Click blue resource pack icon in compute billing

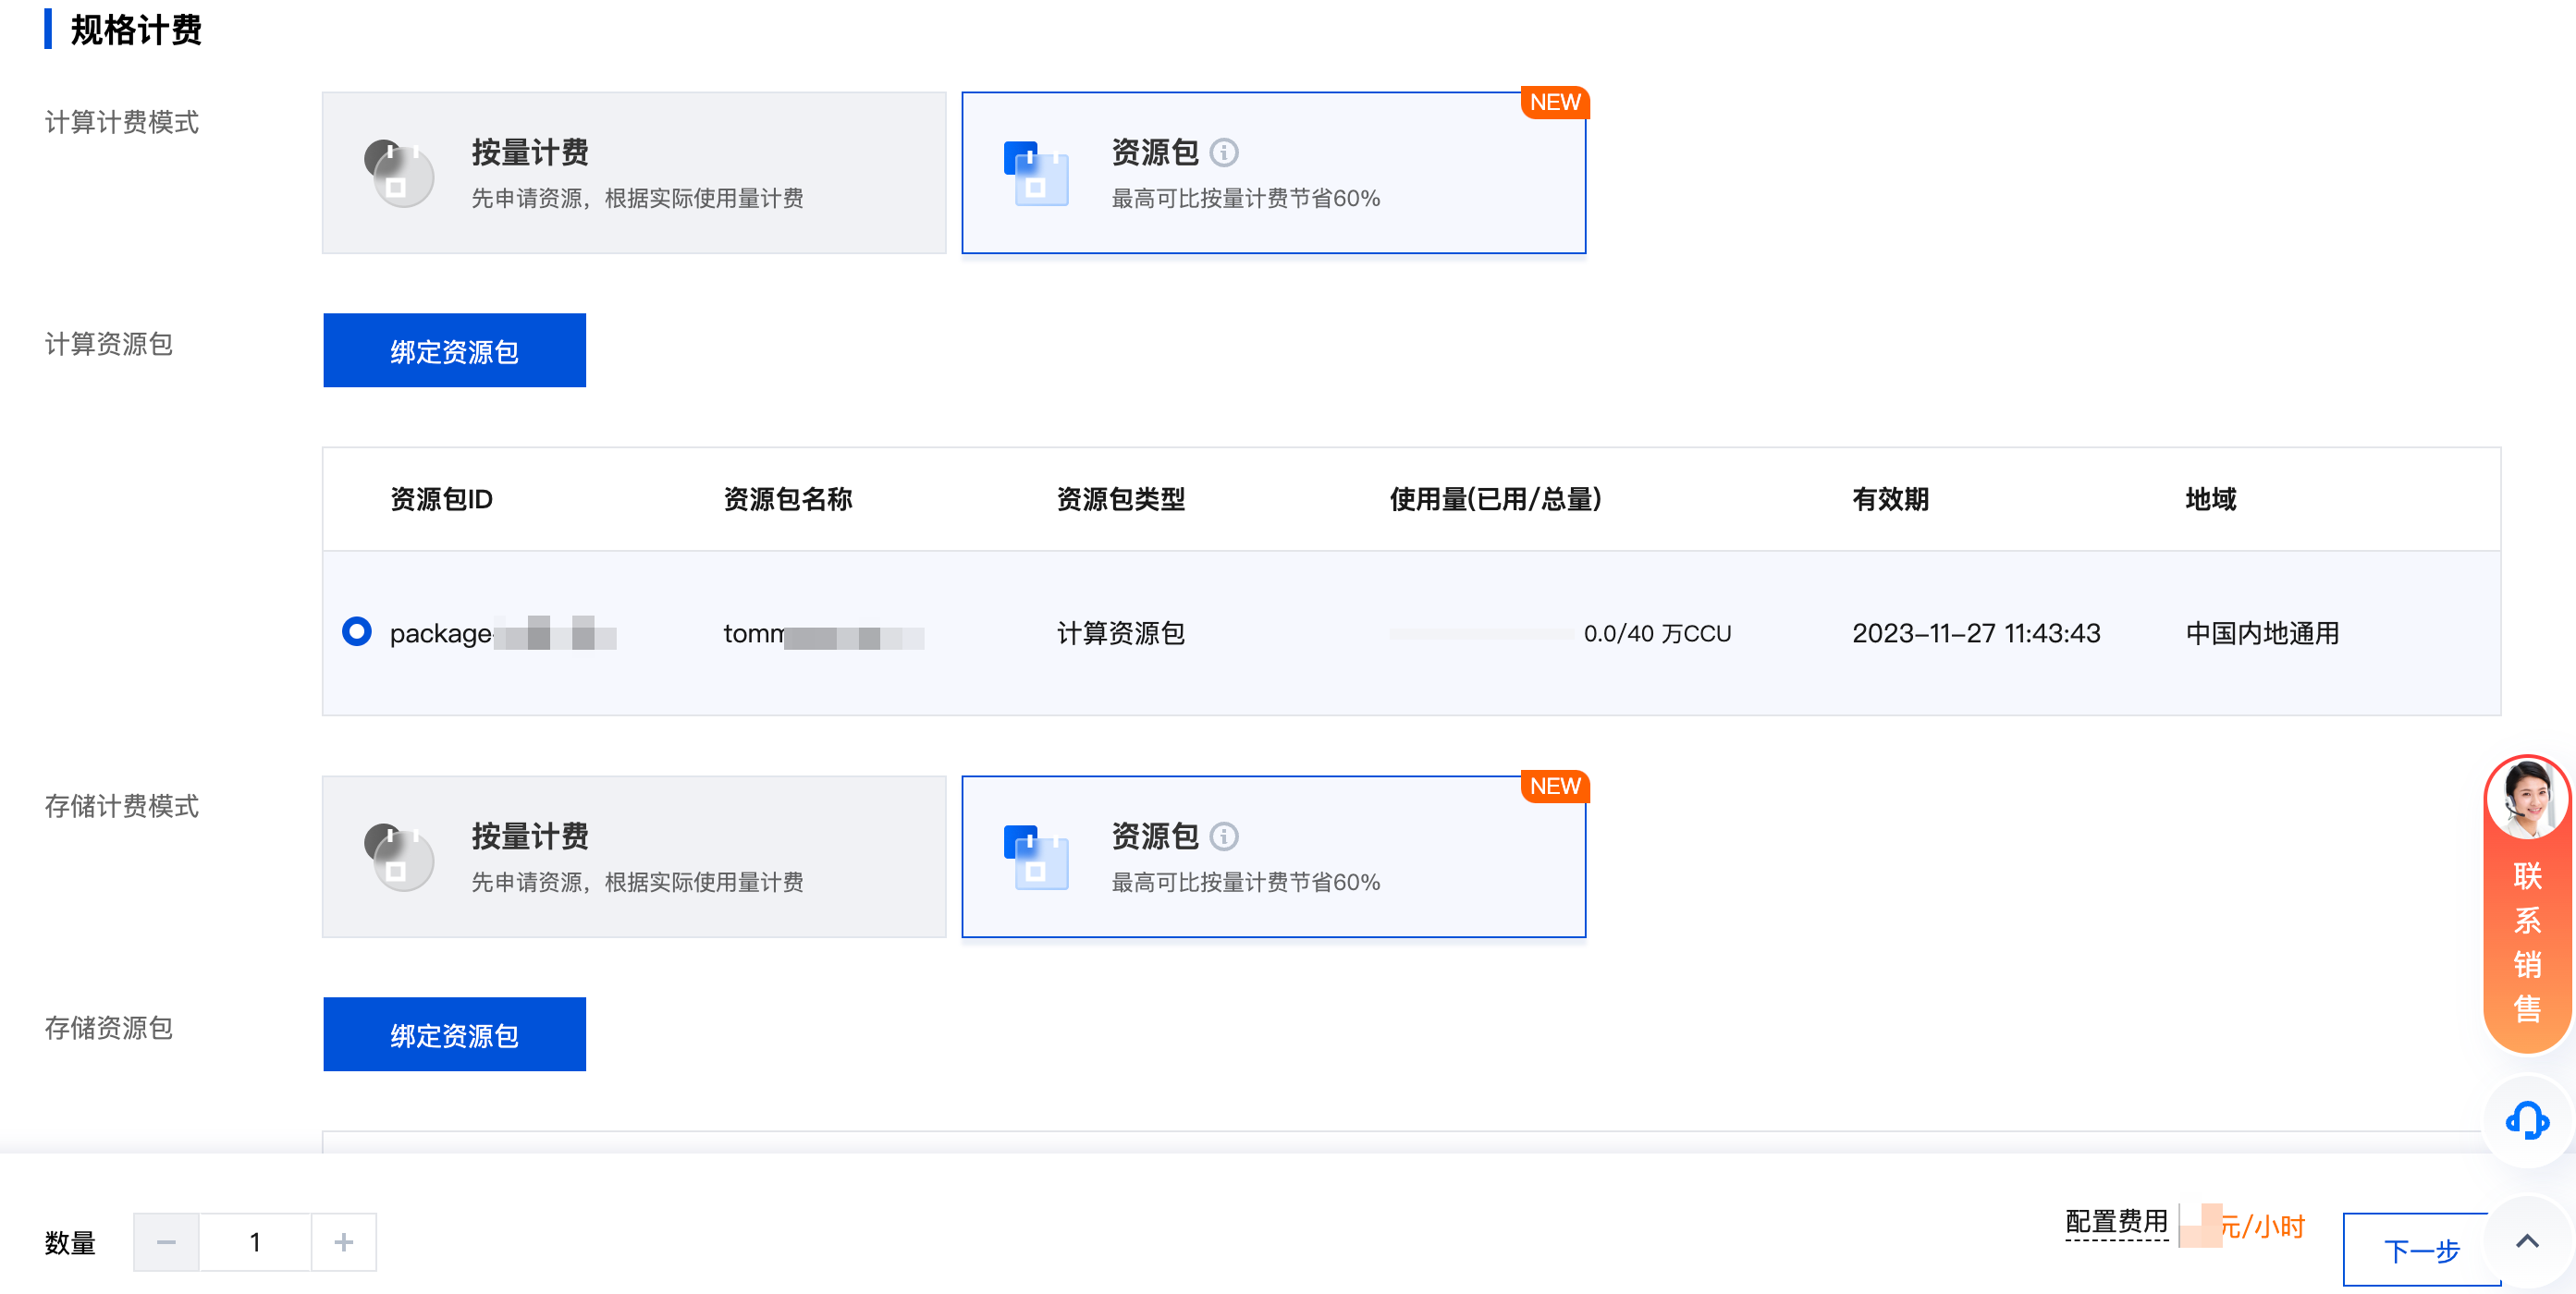(x=1036, y=173)
